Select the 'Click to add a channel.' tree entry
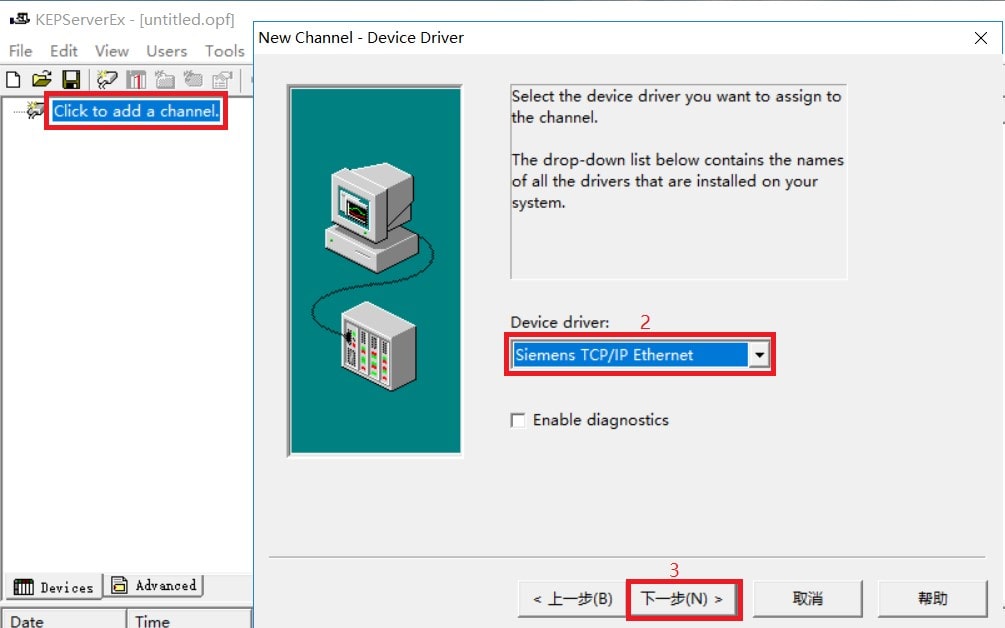The image size is (1005, 628). coord(136,111)
